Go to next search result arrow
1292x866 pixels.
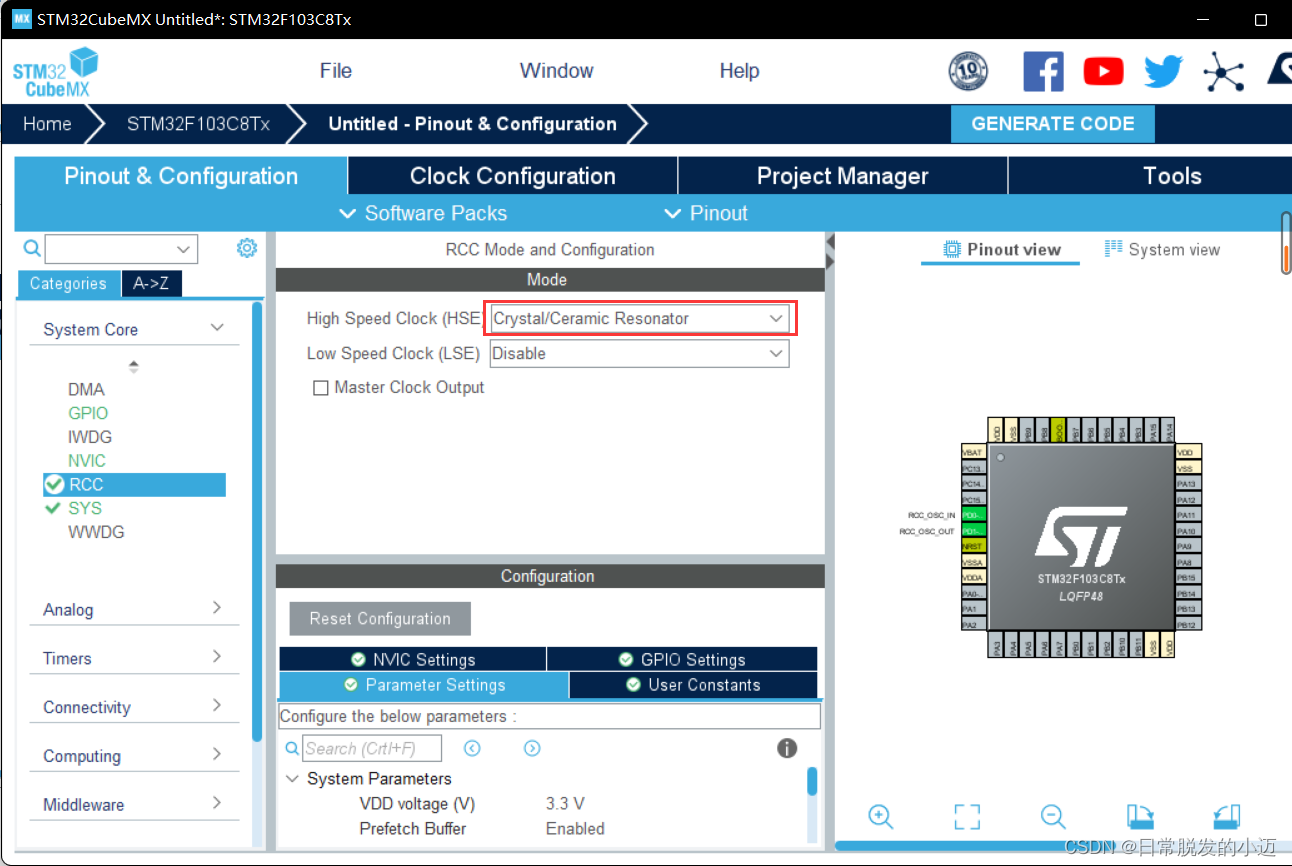pos(532,748)
